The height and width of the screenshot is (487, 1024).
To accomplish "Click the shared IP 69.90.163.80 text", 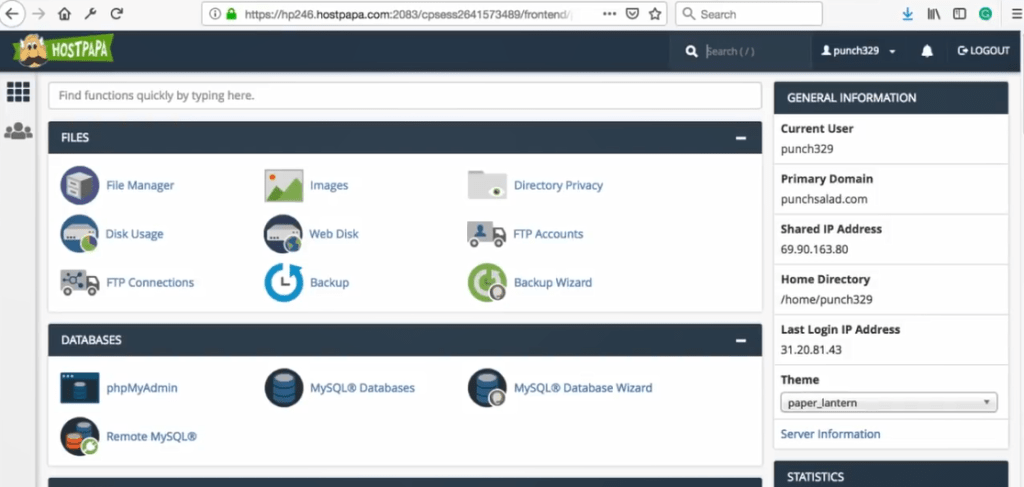I will coord(813,249).
